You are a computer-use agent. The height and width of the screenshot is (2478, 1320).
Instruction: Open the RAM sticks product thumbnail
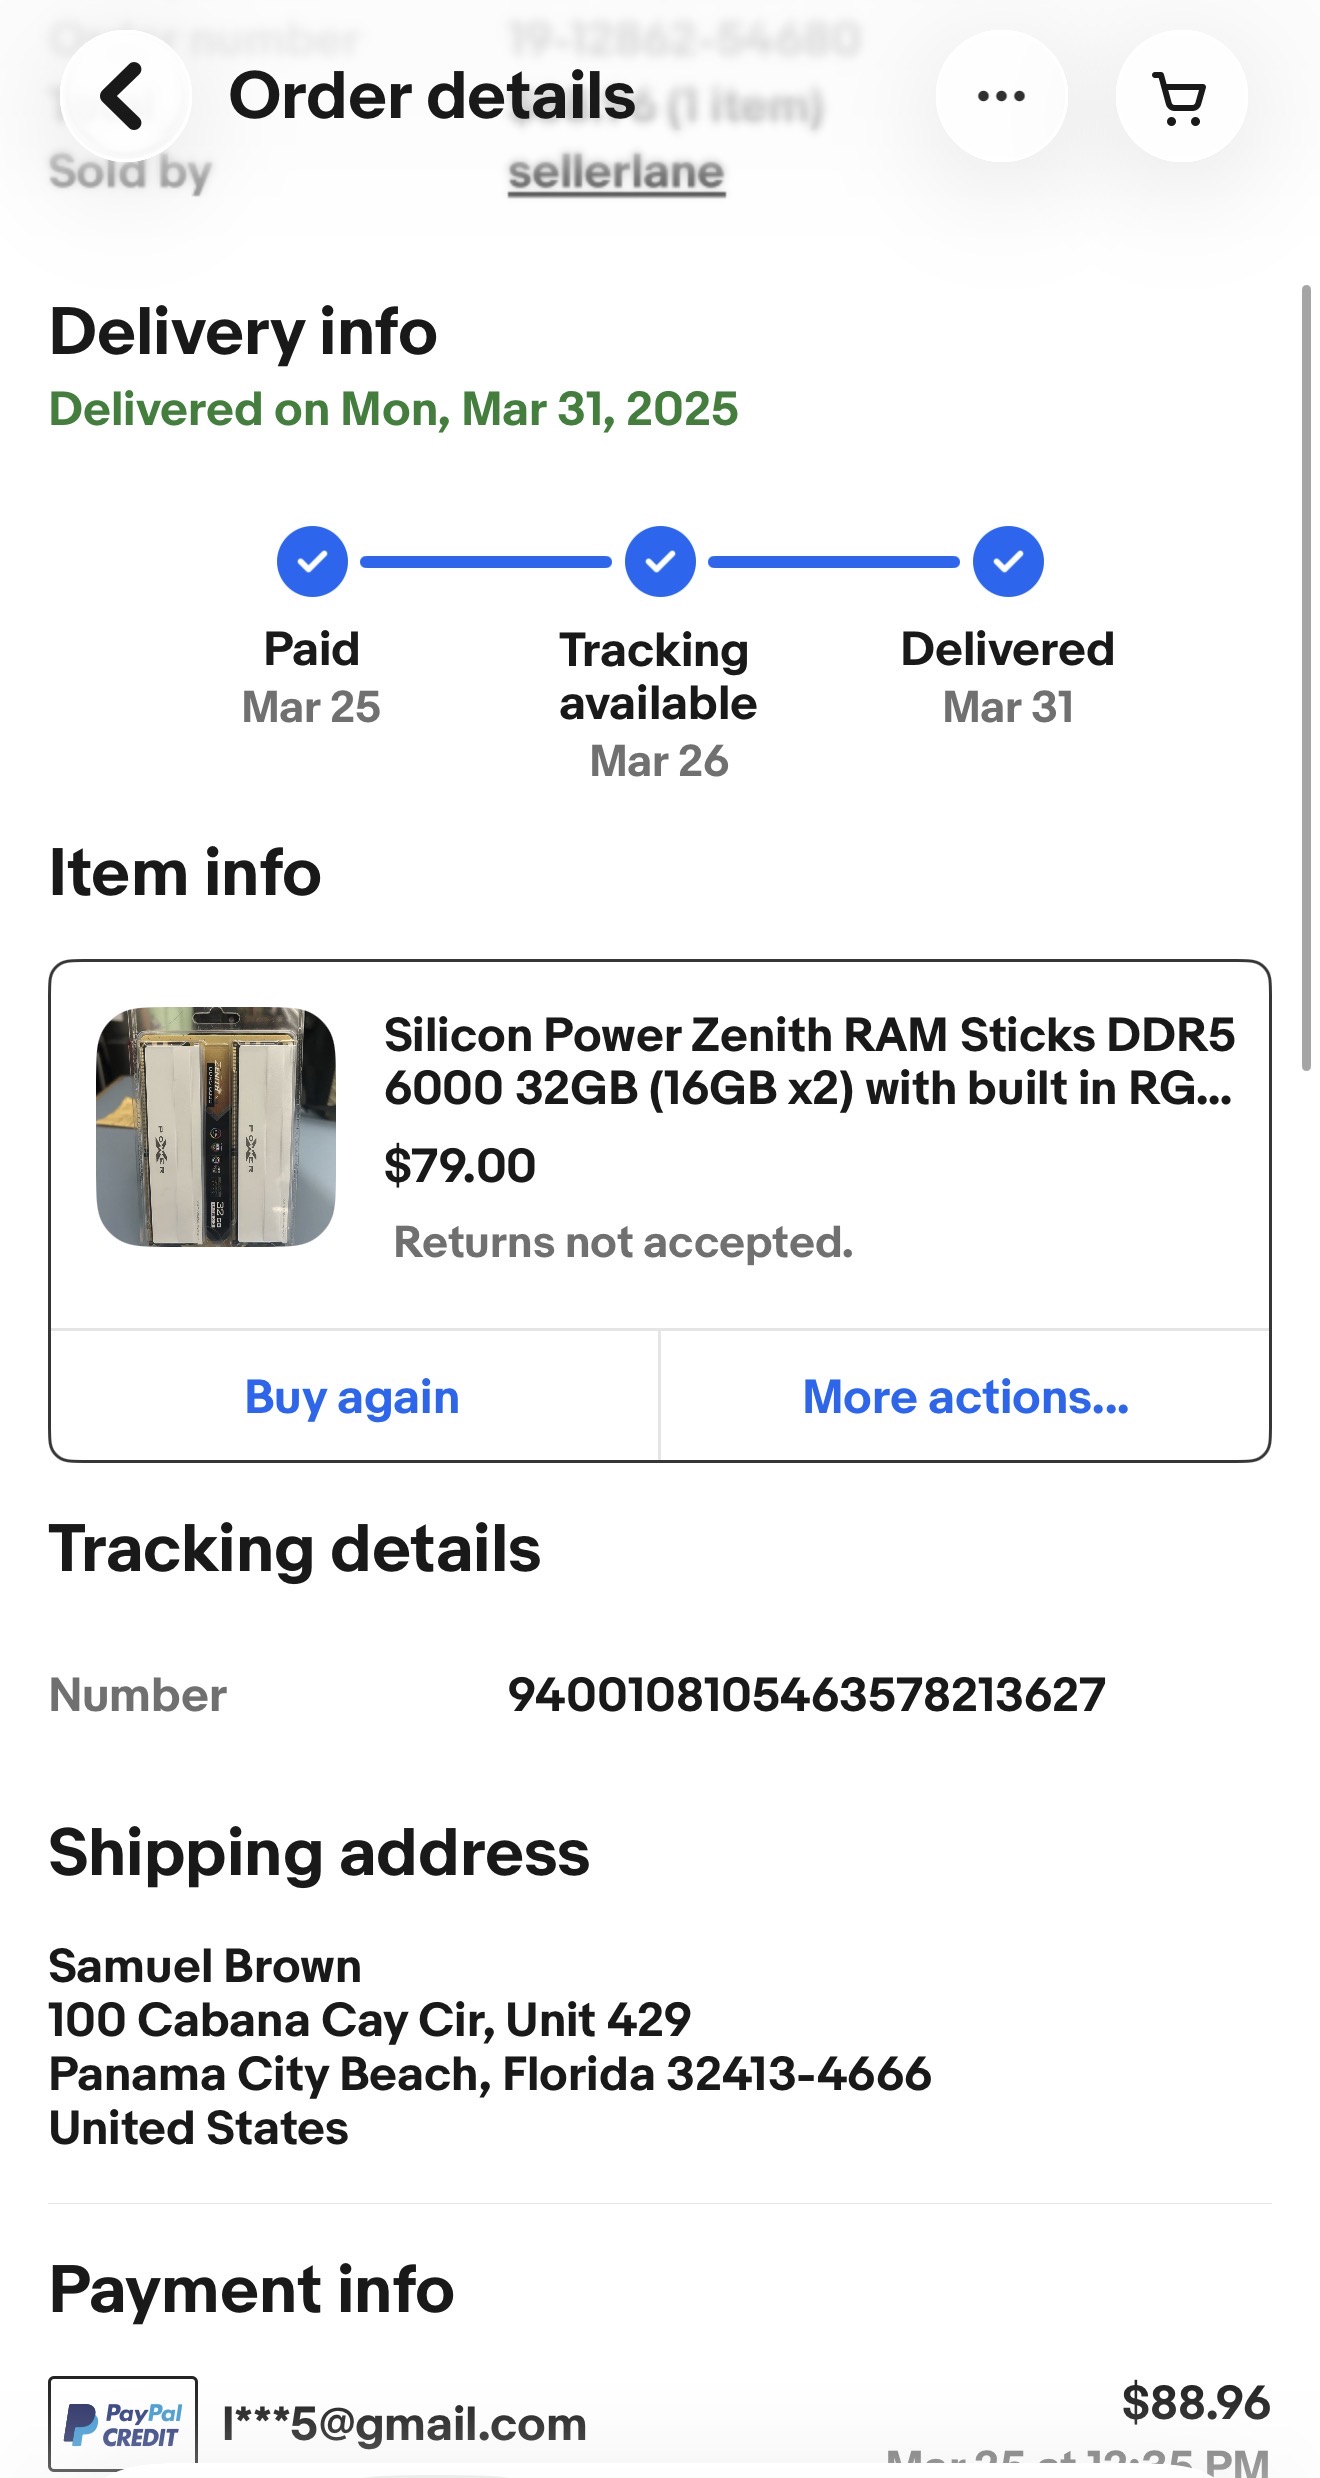tap(216, 1127)
